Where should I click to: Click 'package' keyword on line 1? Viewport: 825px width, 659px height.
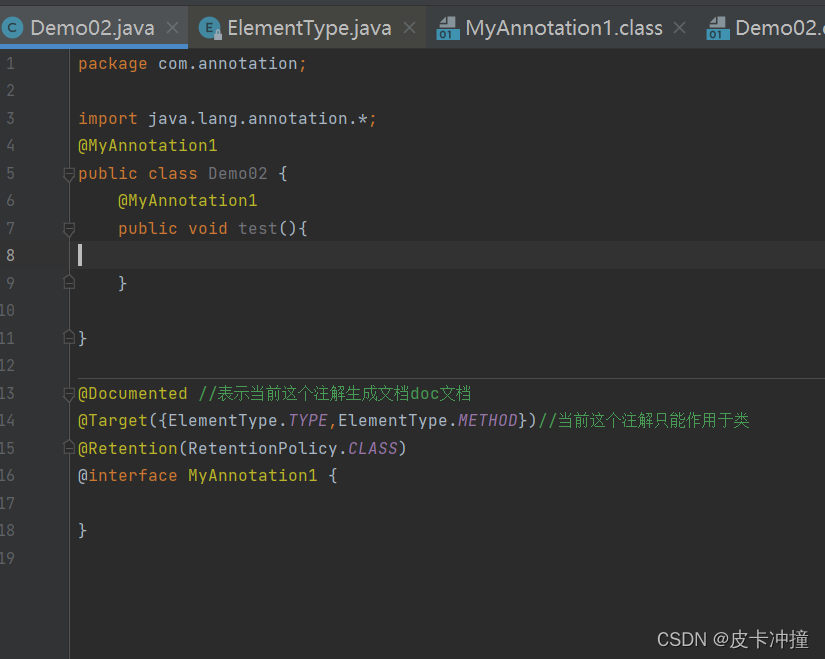click(113, 64)
